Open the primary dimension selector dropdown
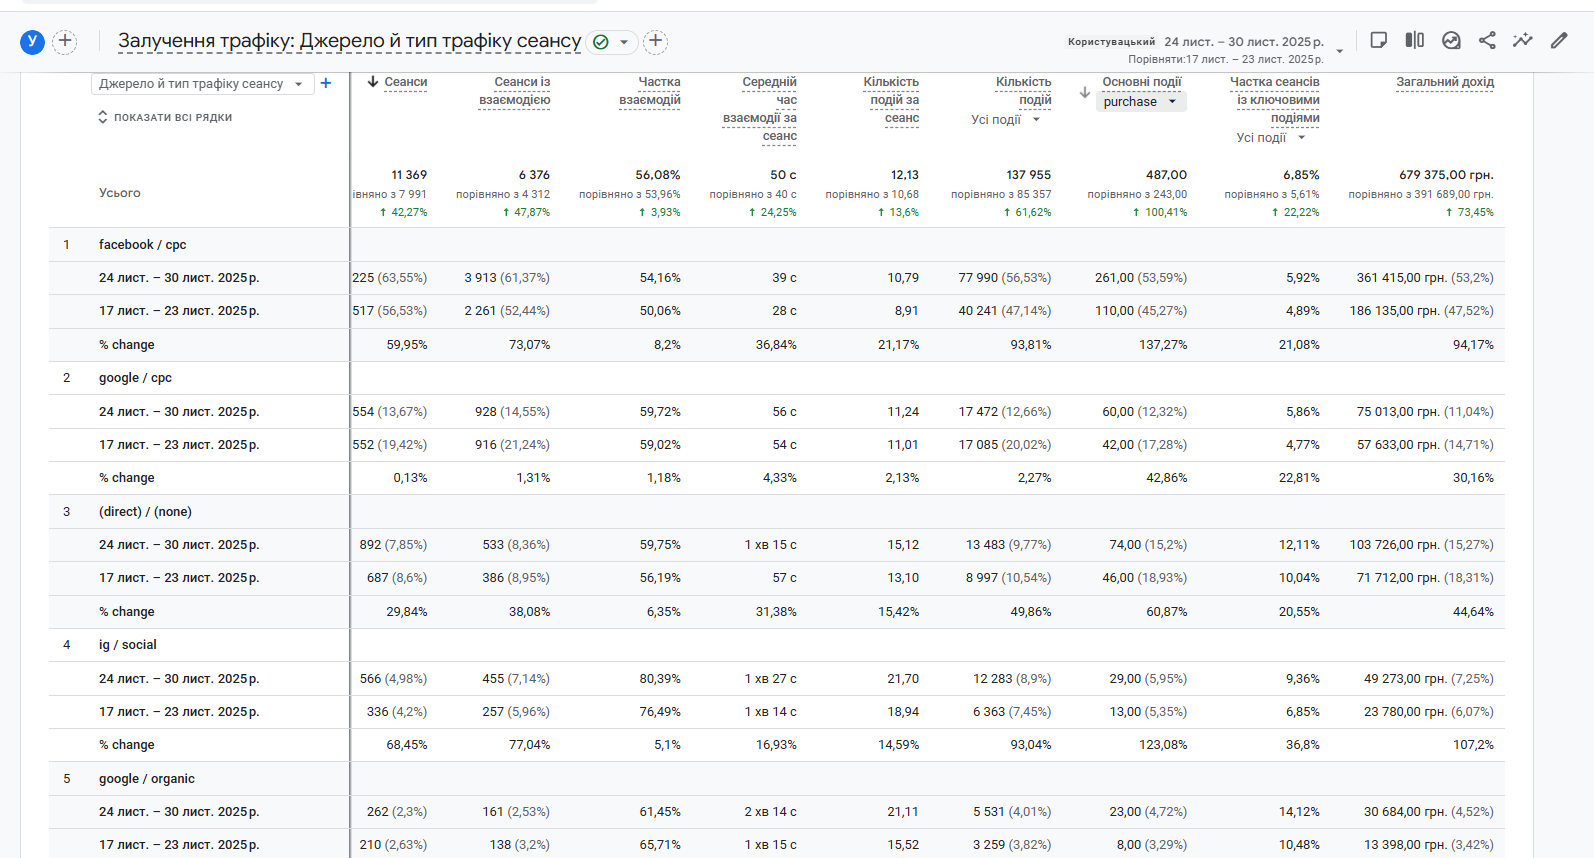1594x858 pixels. click(202, 84)
